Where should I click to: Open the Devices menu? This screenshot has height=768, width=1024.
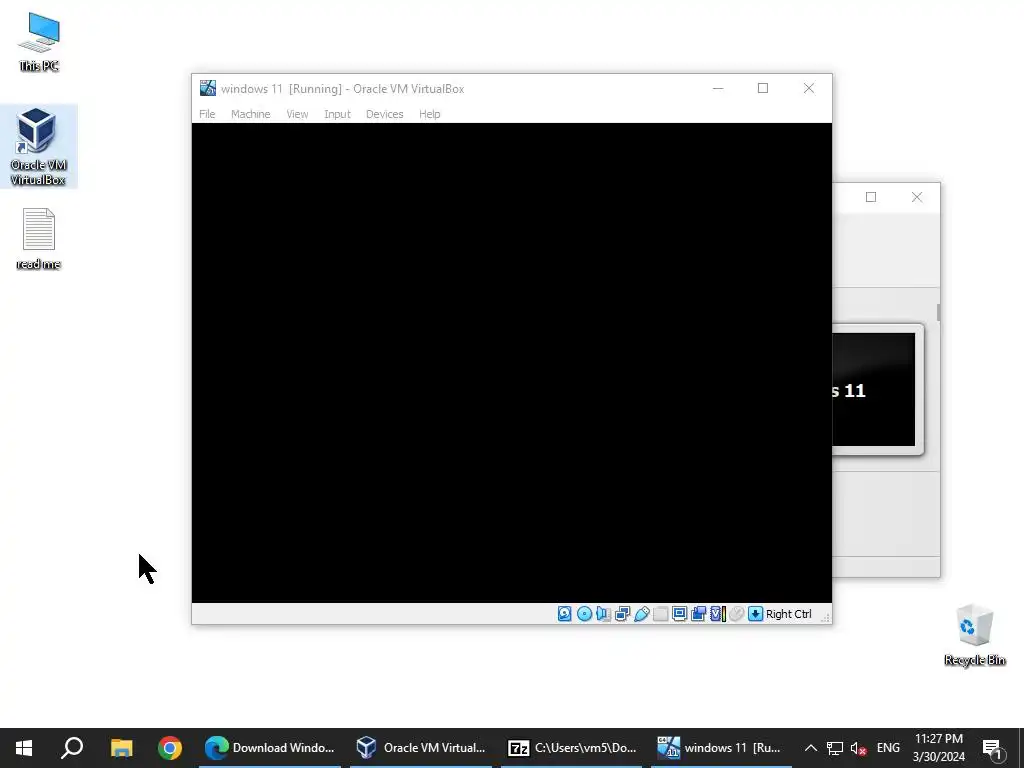click(385, 114)
